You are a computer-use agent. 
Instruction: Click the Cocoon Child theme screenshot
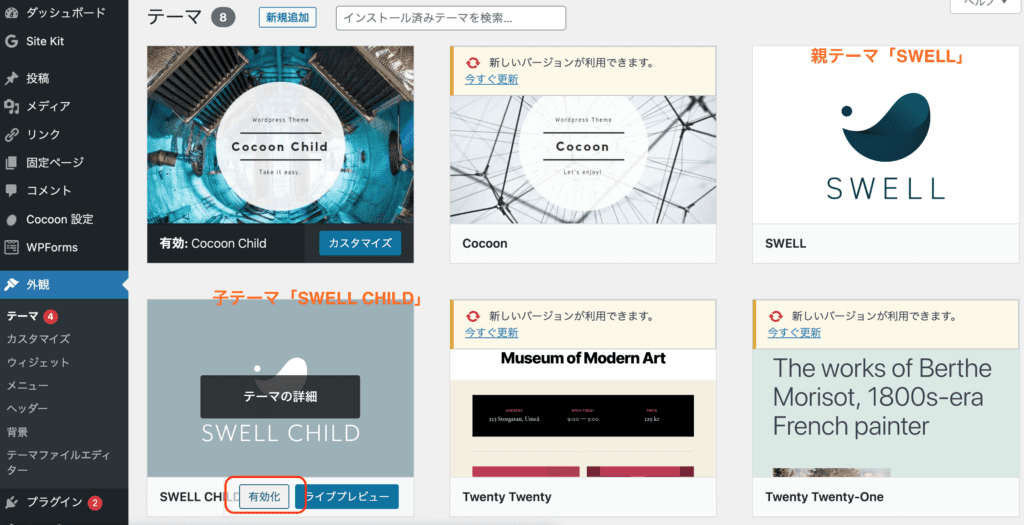point(280,135)
